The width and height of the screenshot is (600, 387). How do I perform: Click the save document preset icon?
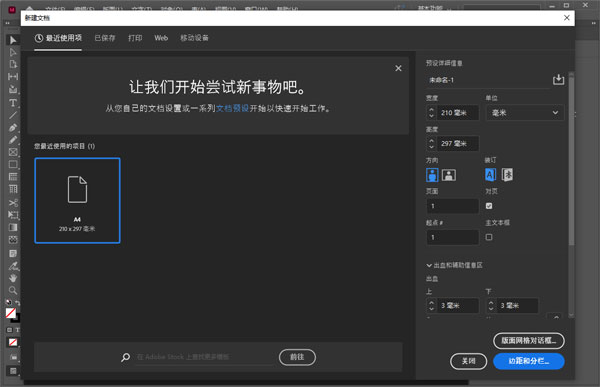[558, 80]
